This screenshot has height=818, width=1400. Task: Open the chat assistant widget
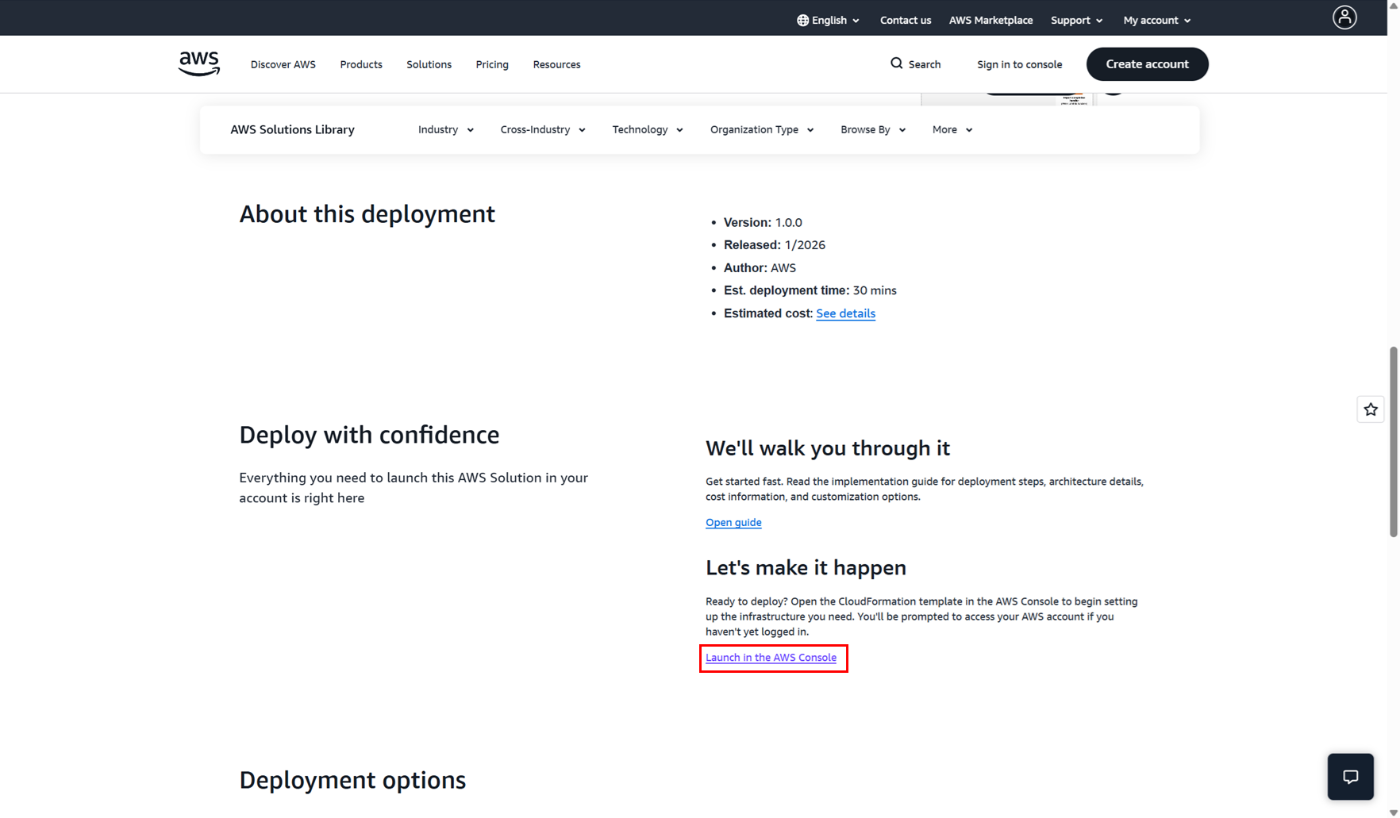1350,776
